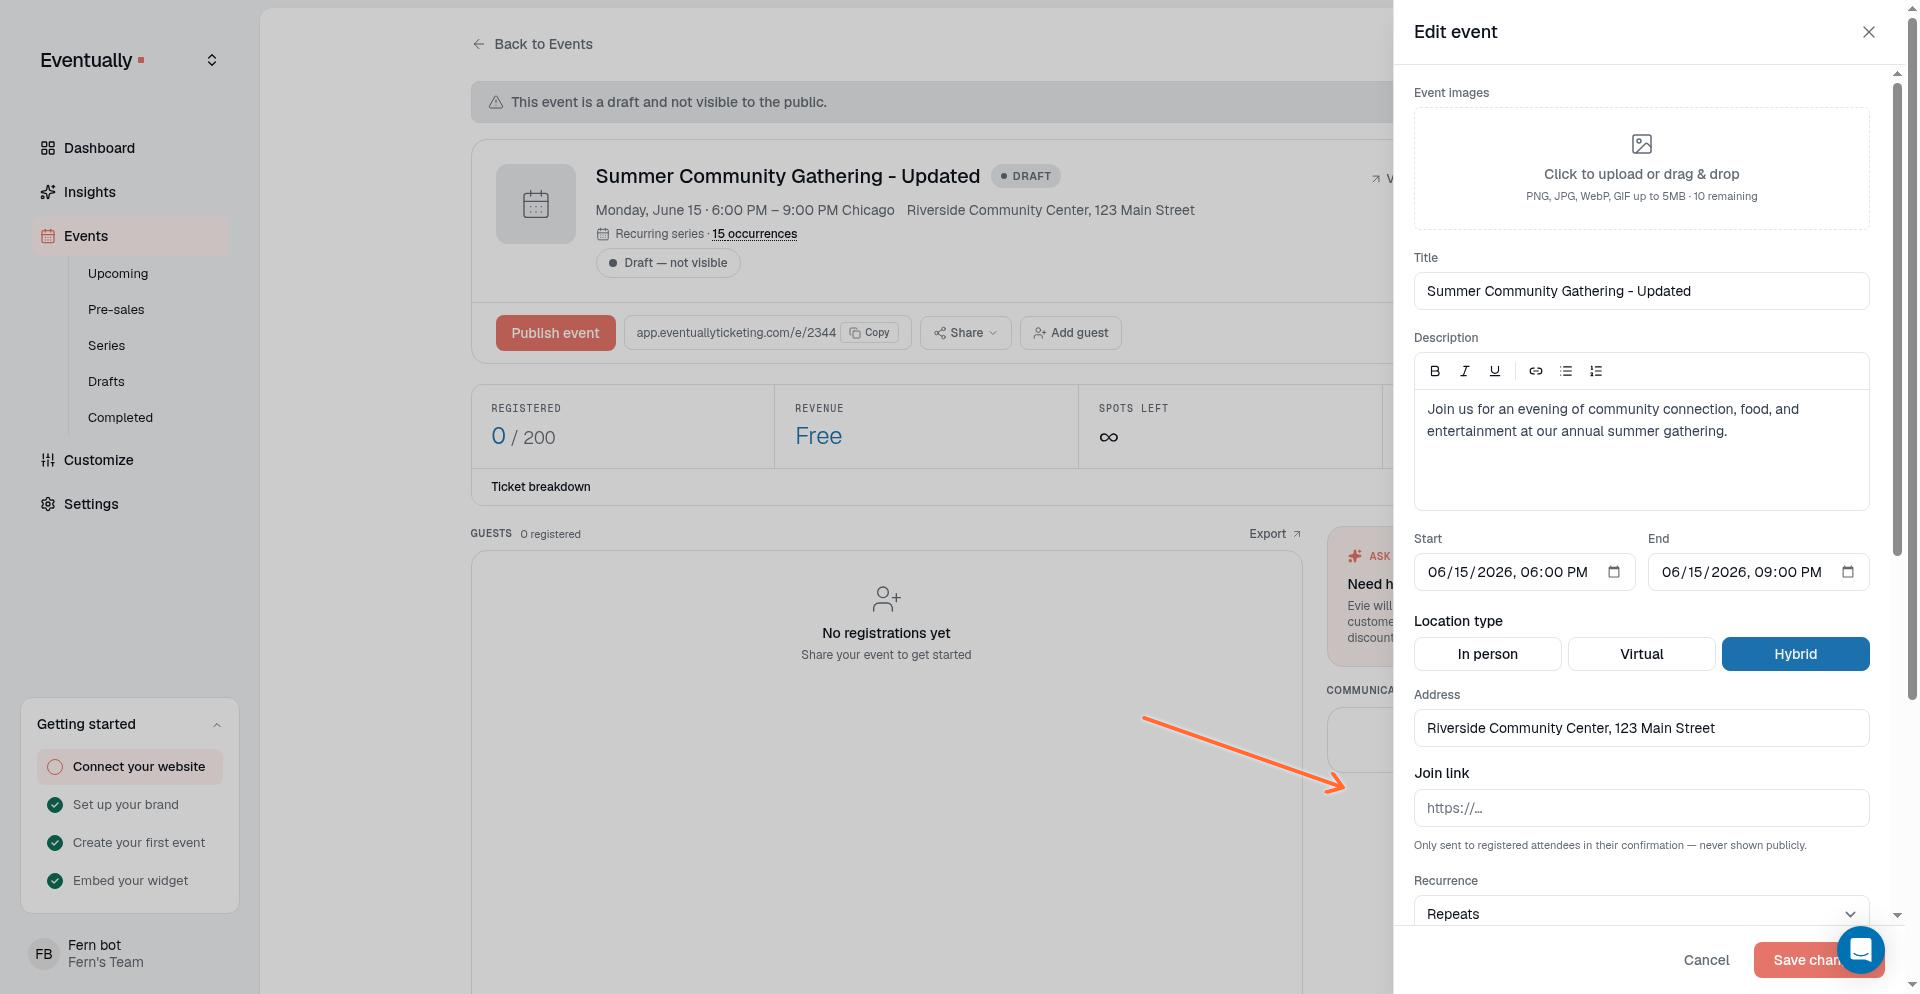The image size is (1920, 994).
Task: Click the Address input field
Action: click(x=1641, y=728)
